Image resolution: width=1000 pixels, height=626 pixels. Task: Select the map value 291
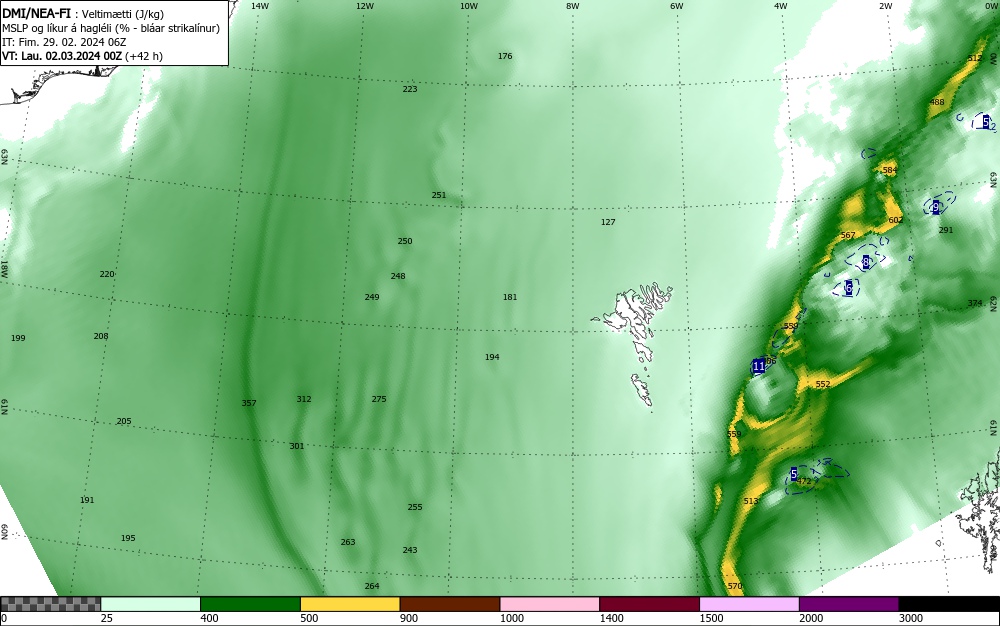point(946,230)
